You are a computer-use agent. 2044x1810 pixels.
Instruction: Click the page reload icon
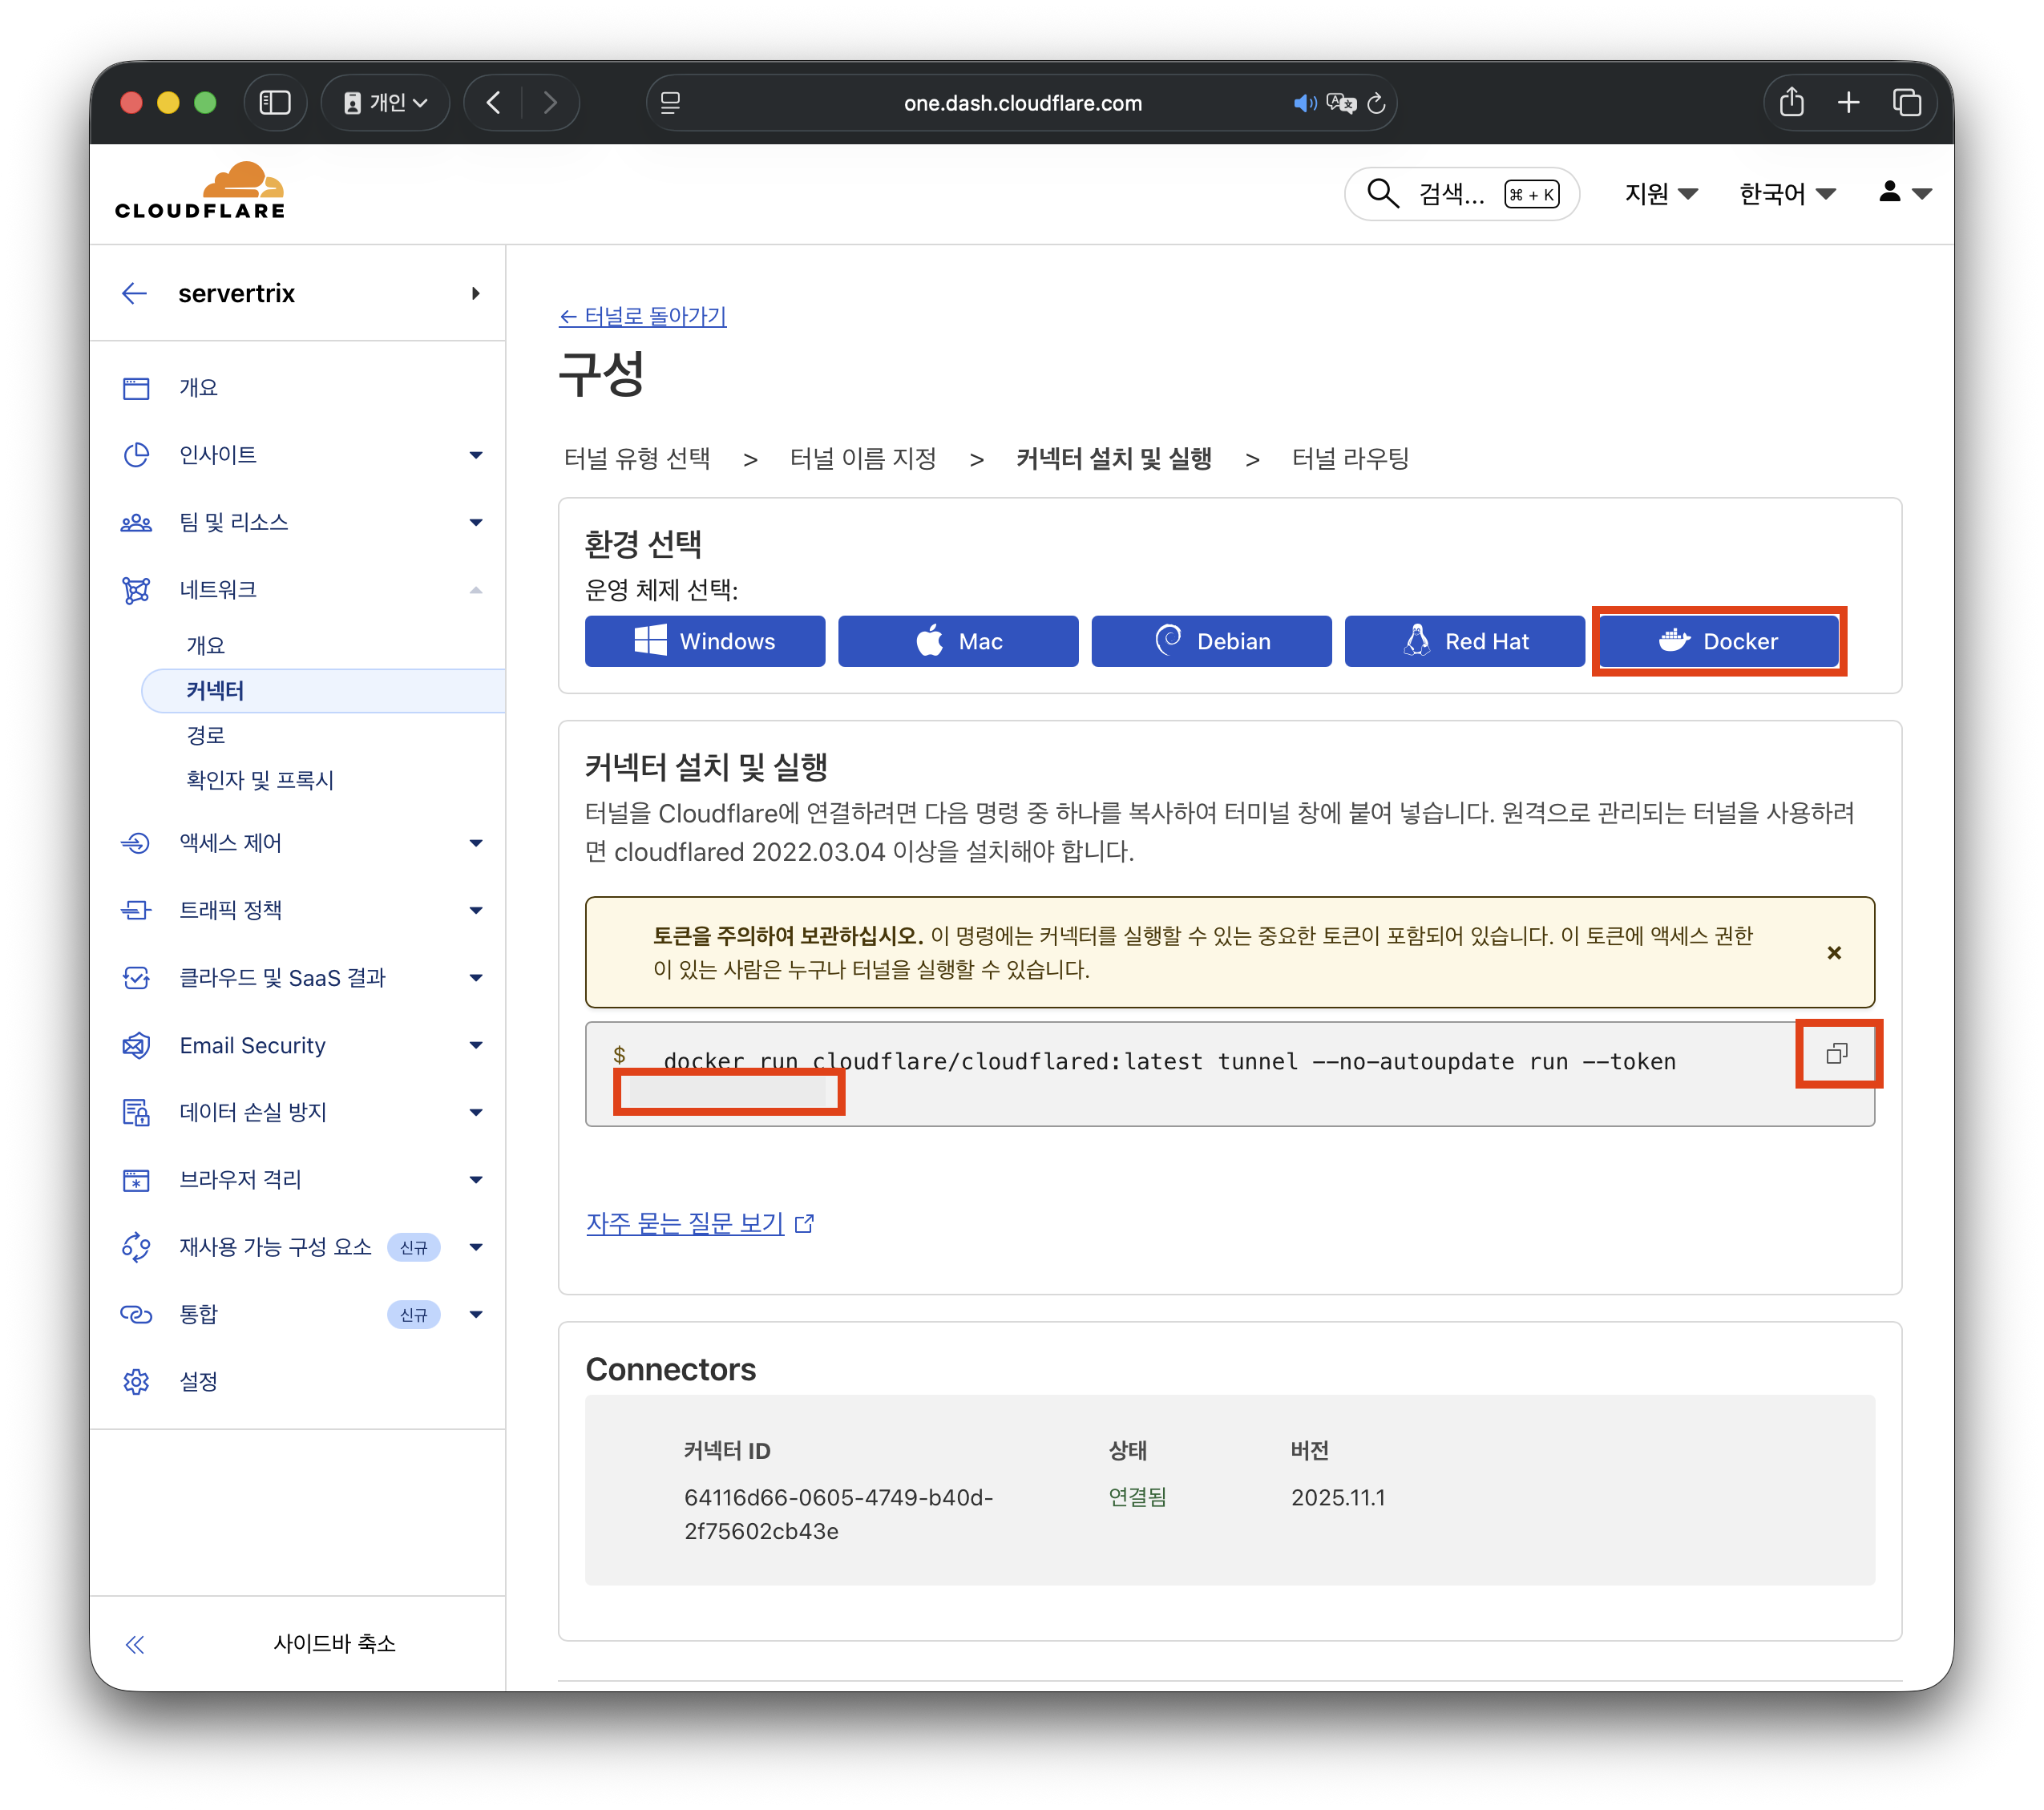[x=1376, y=103]
